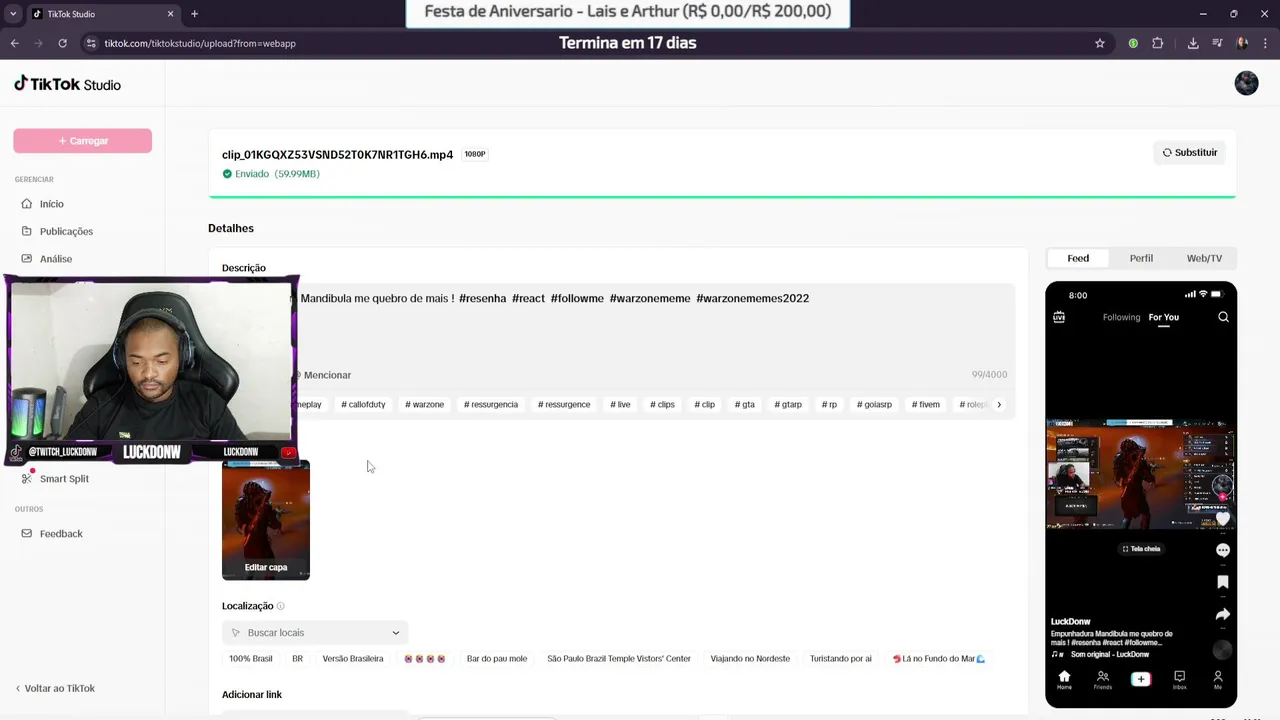Click Tela cheia button in preview
Viewport: 1280px width, 720px height.
[1141, 549]
